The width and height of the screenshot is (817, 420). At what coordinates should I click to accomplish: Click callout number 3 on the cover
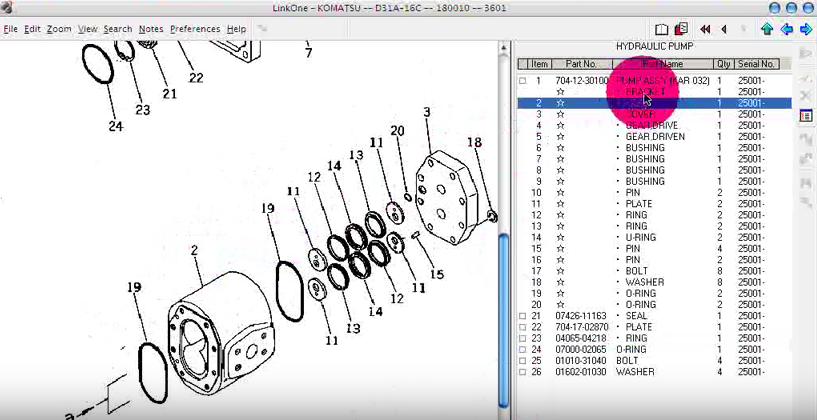coord(427,112)
